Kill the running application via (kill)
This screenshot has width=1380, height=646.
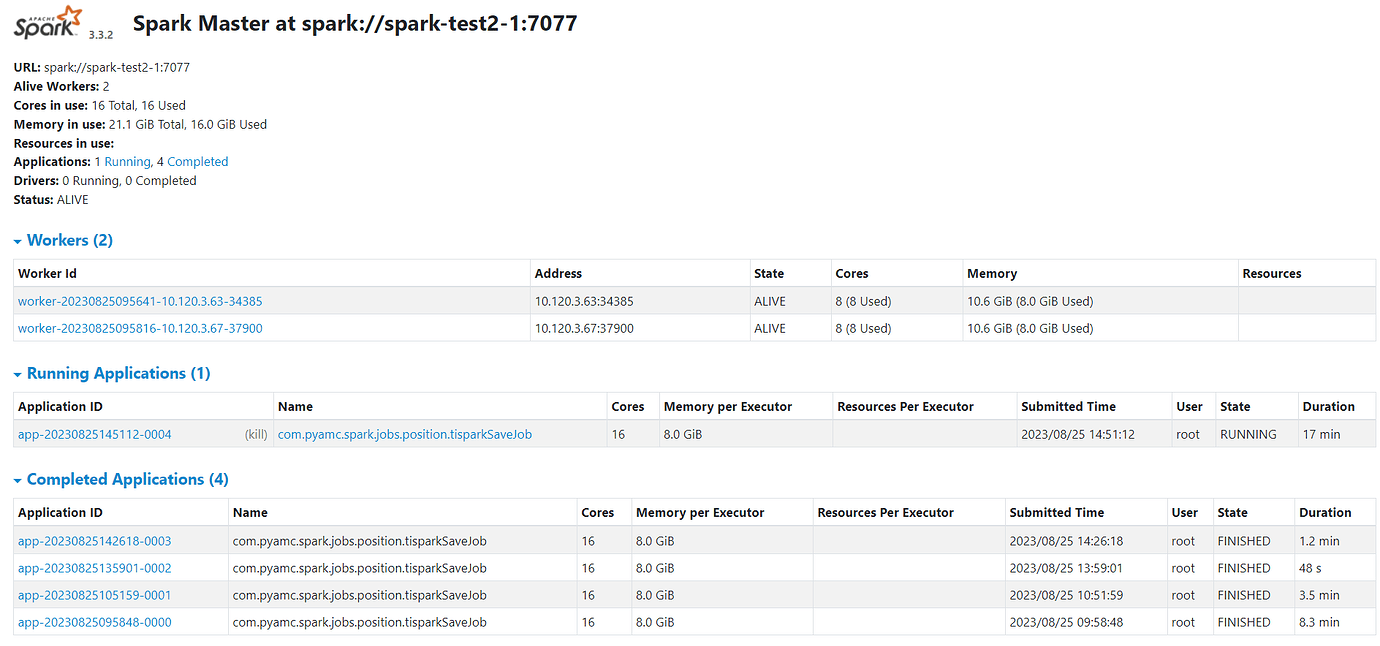pyautogui.click(x=256, y=435)
